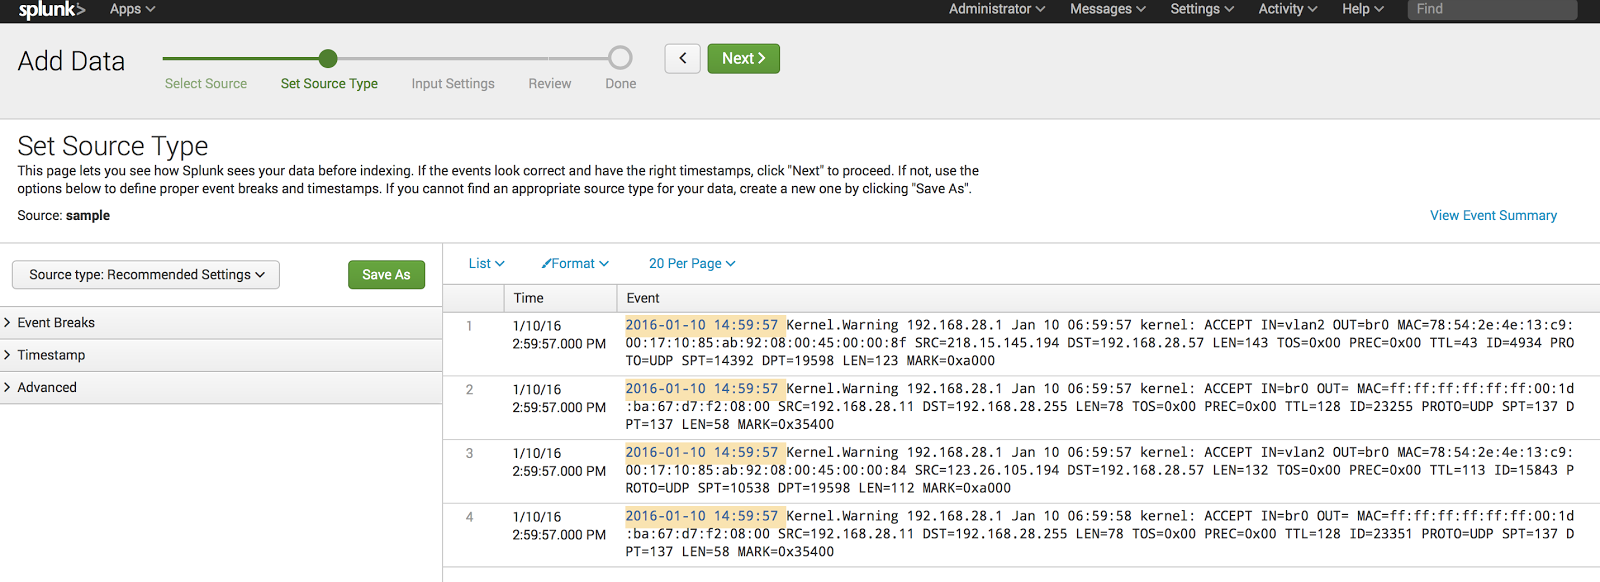Open the Messages menu
The image size is (1600, 582).
[x=1108, y=9]
